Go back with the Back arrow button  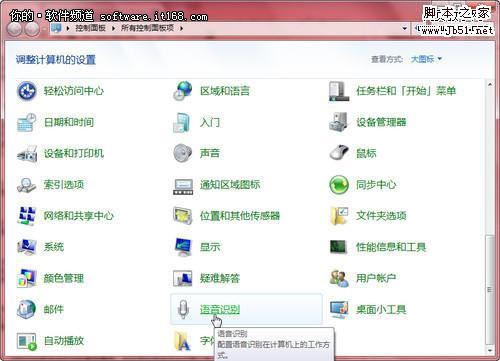click(x=15, y=29)
